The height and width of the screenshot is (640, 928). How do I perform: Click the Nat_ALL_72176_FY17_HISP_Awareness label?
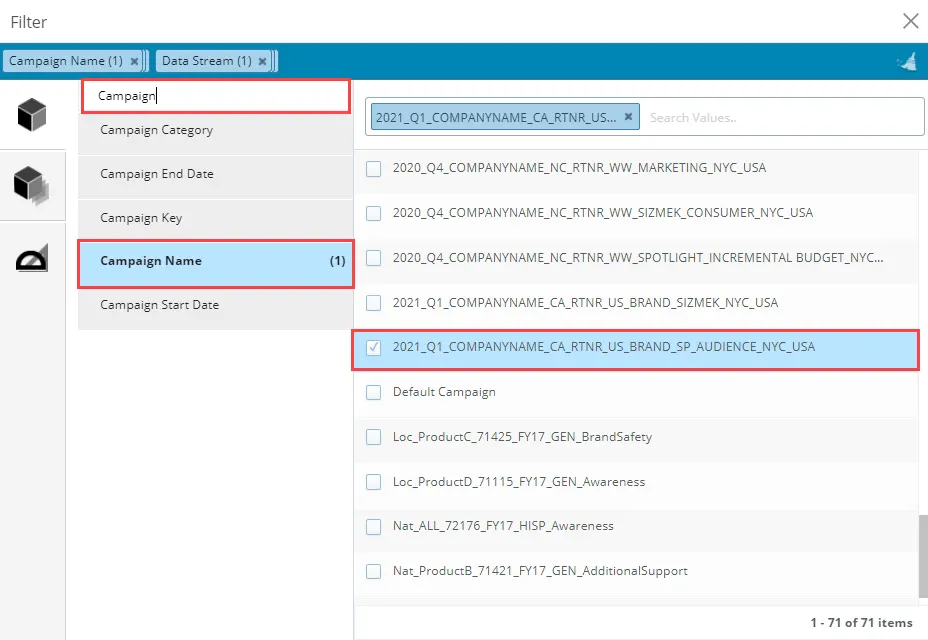coord(503,526)
